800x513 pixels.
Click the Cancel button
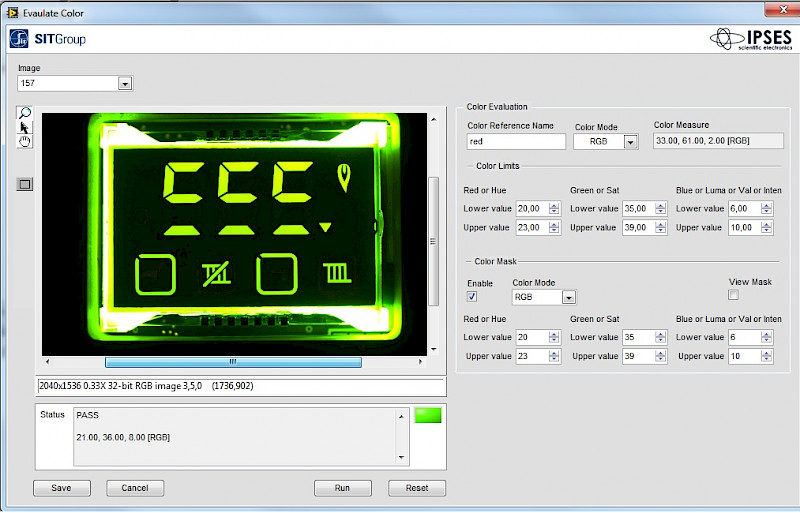[135, 488]
